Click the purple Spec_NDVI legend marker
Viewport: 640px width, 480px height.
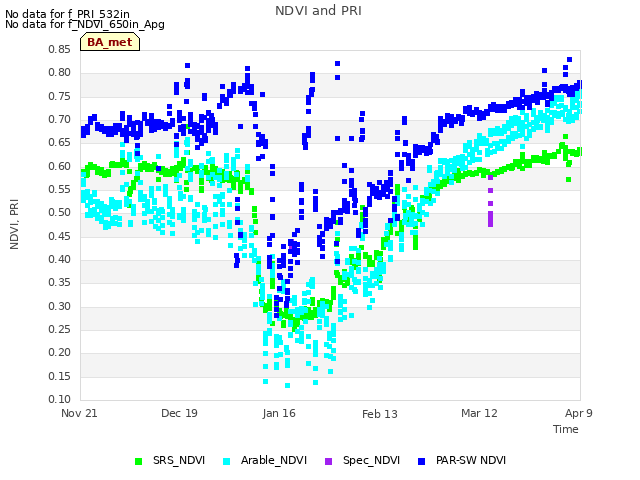329,462
